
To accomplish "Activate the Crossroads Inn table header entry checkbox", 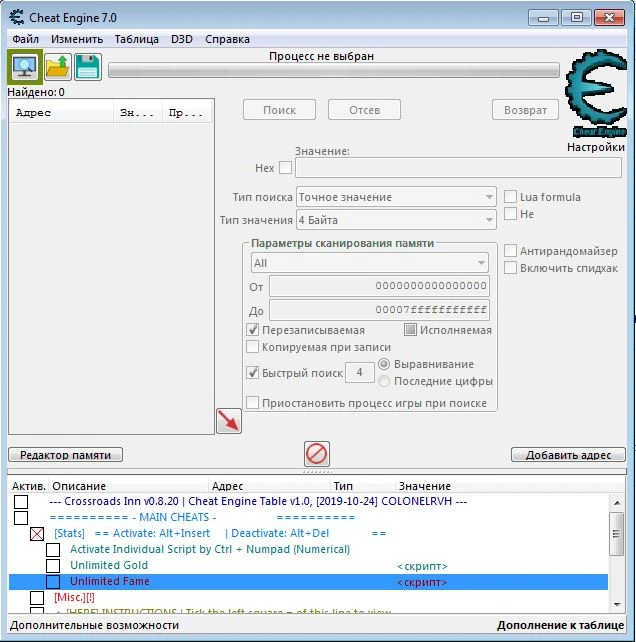I will click(x=21, y=501).
